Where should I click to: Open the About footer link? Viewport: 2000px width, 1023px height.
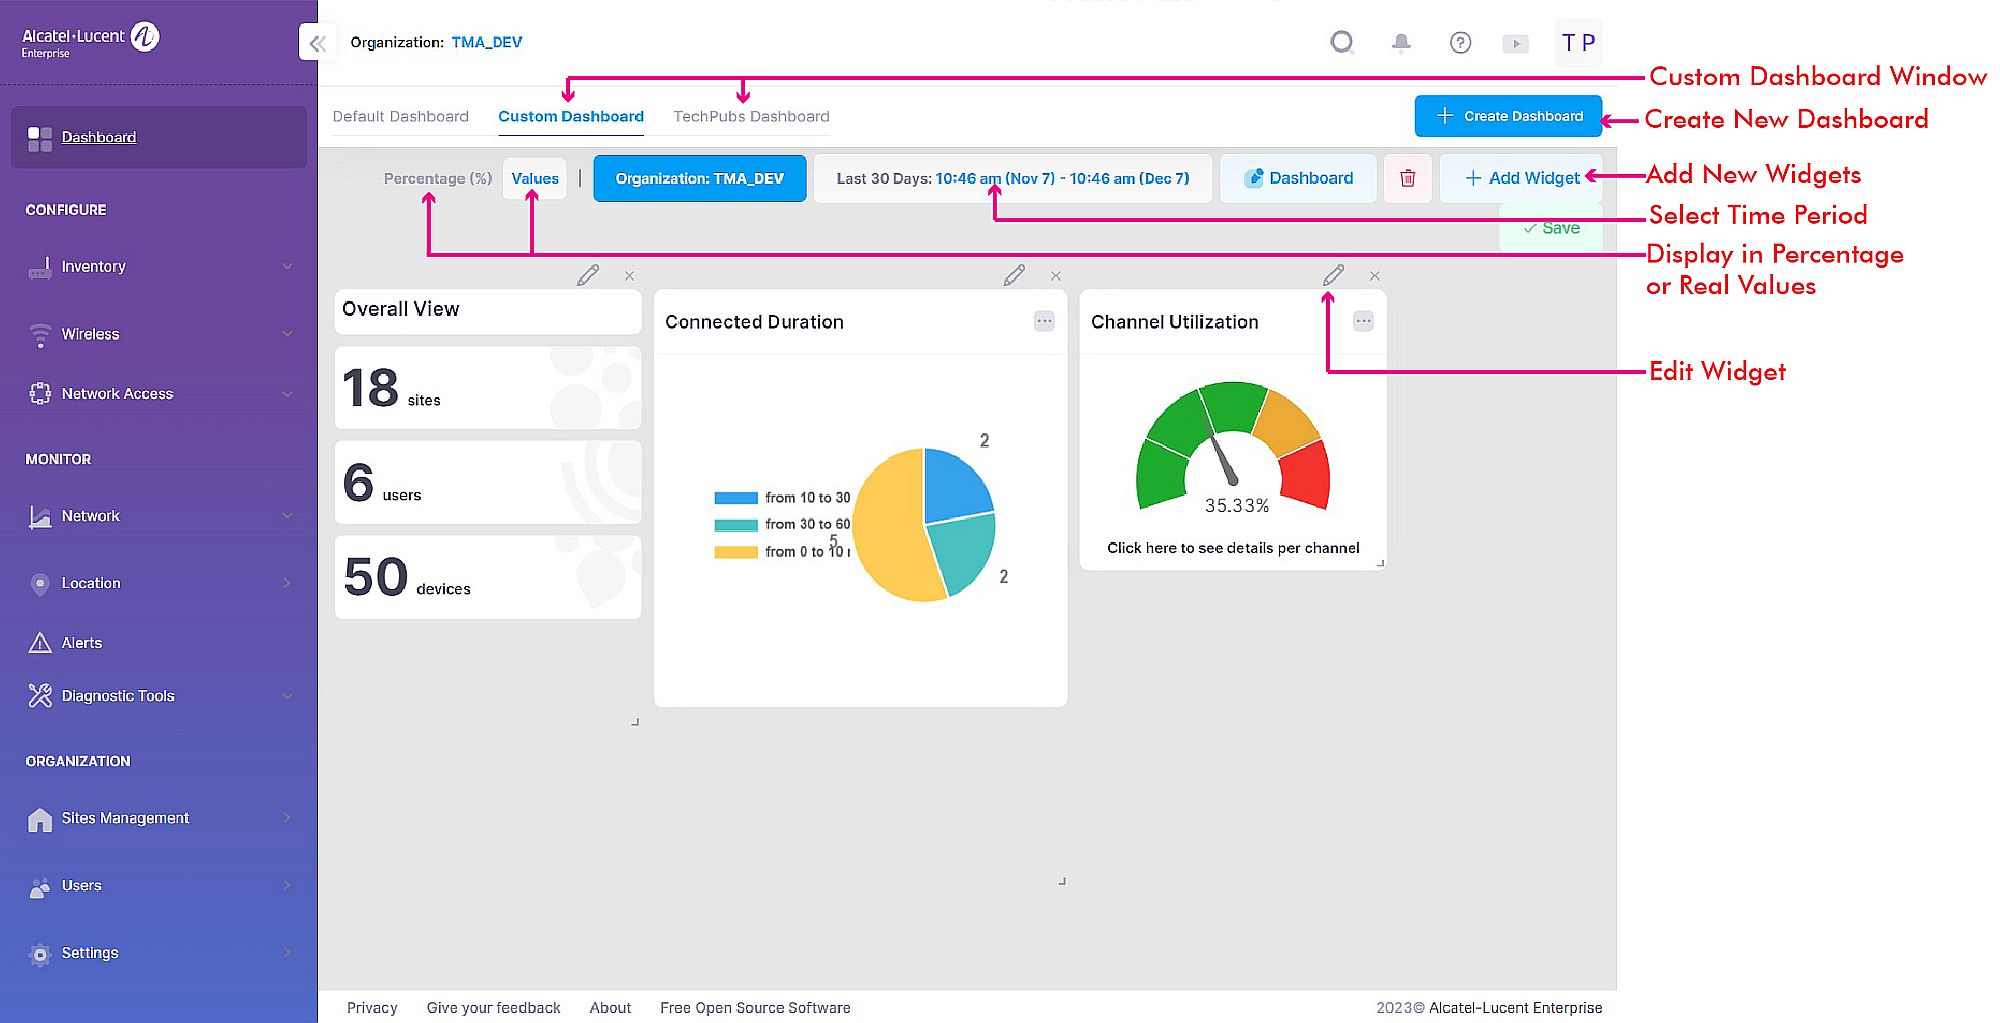610,1008
